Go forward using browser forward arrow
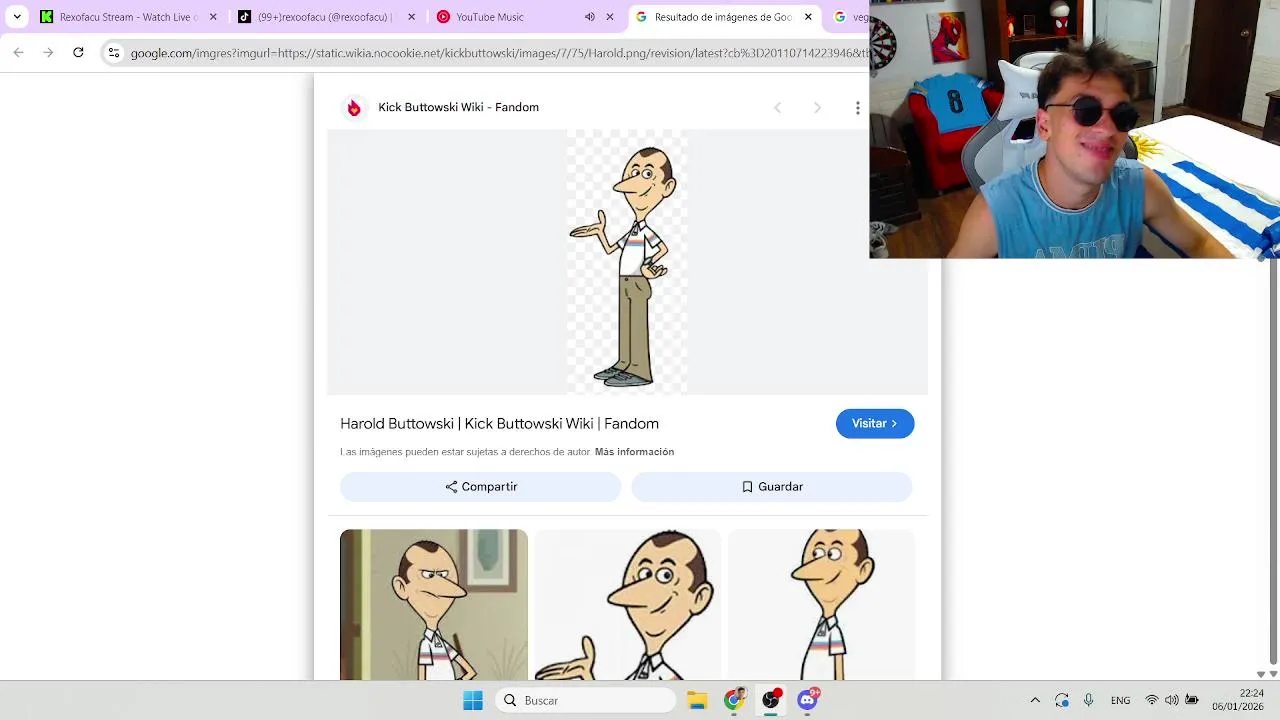The image size is (1280, 720). (48, 52)
